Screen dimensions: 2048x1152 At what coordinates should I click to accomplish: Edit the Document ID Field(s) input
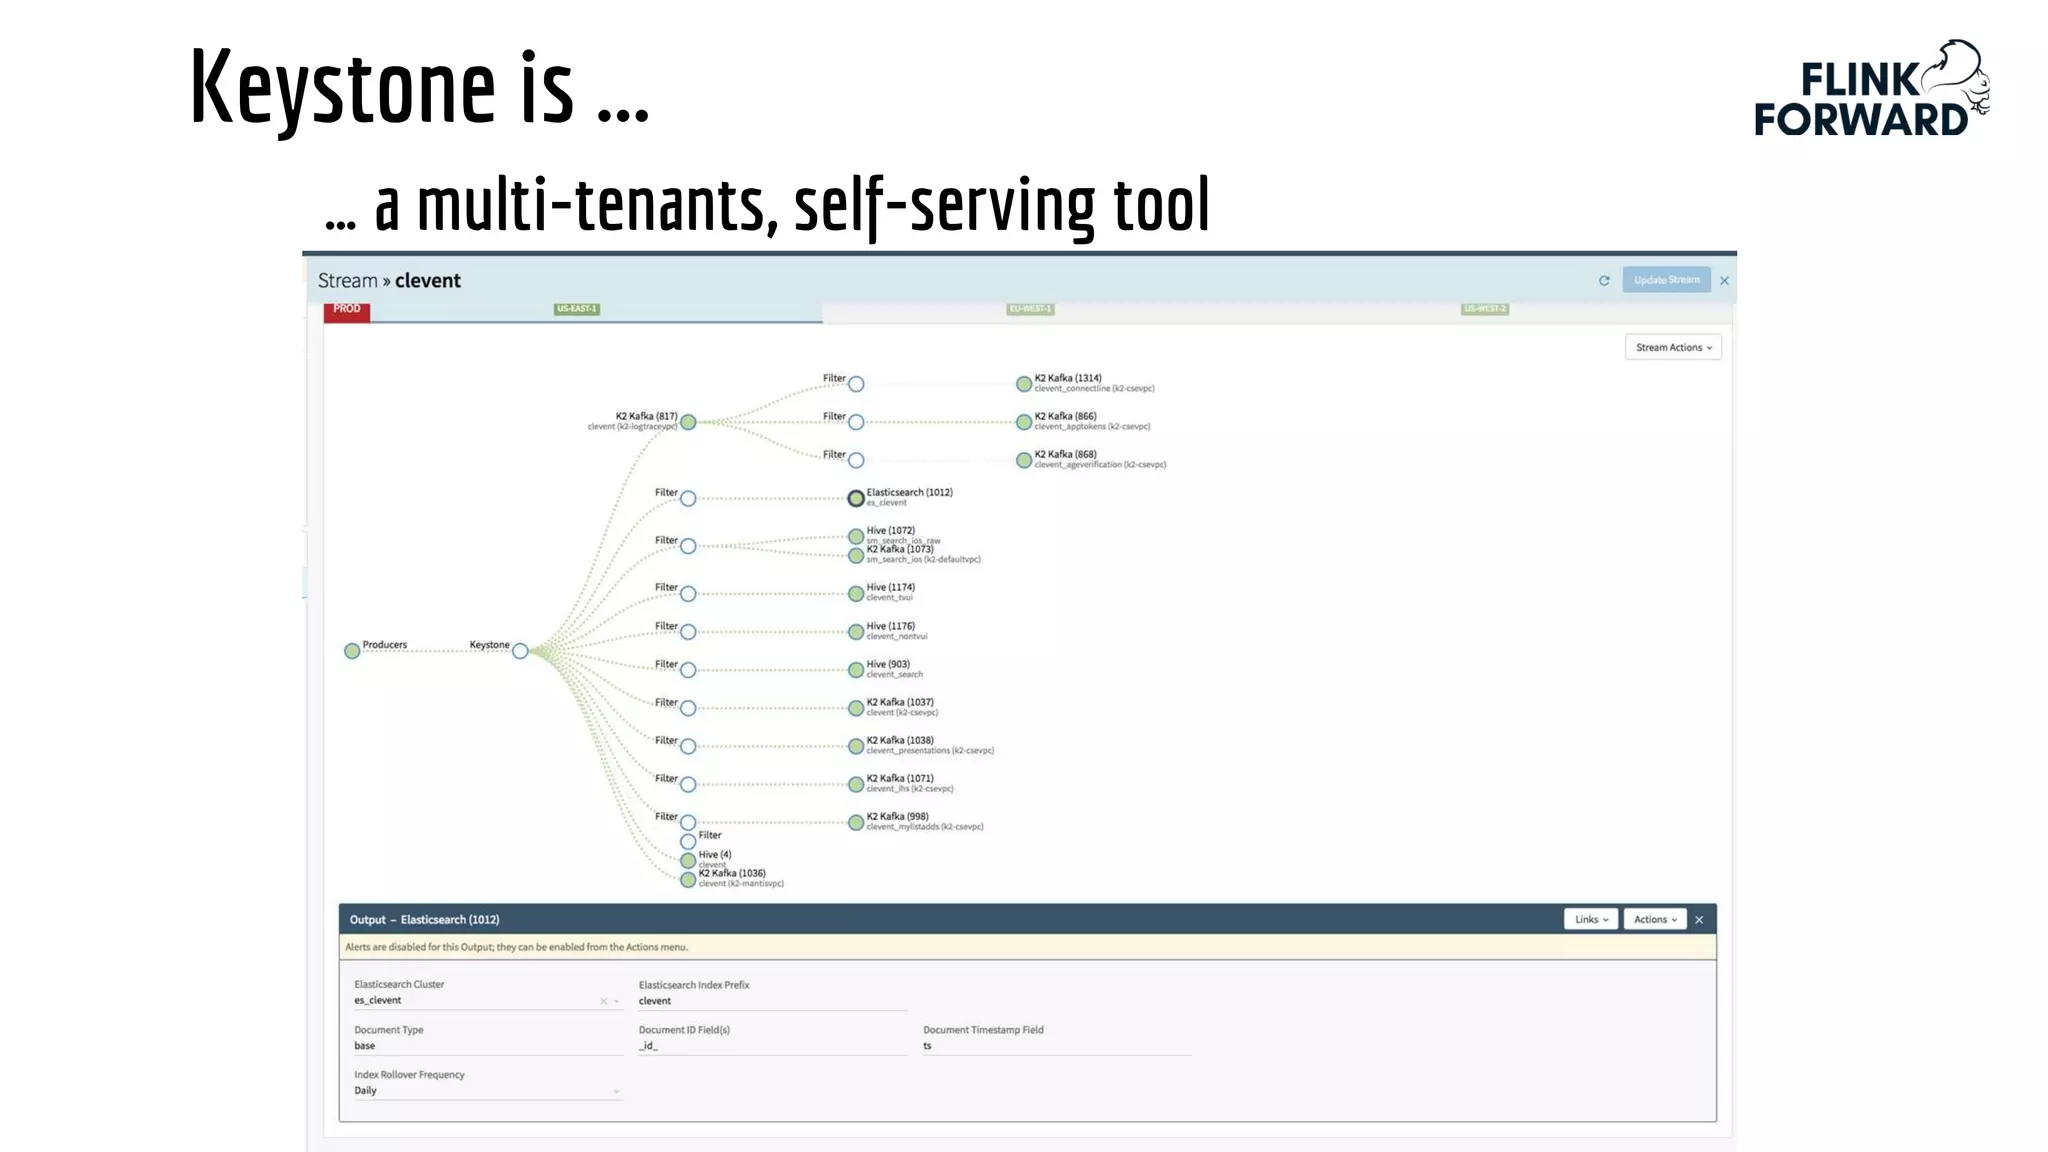(773, 1046)
